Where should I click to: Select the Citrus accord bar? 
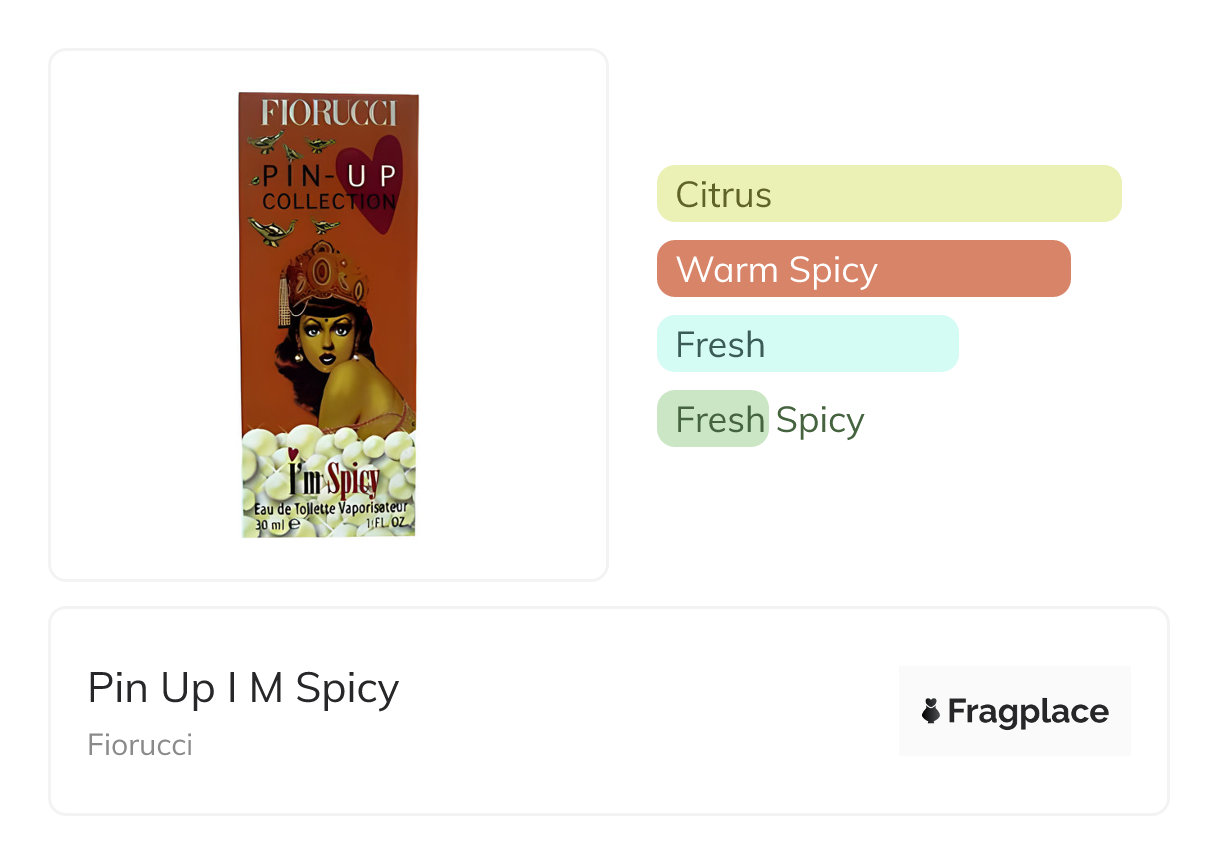[x=888, y=193]
